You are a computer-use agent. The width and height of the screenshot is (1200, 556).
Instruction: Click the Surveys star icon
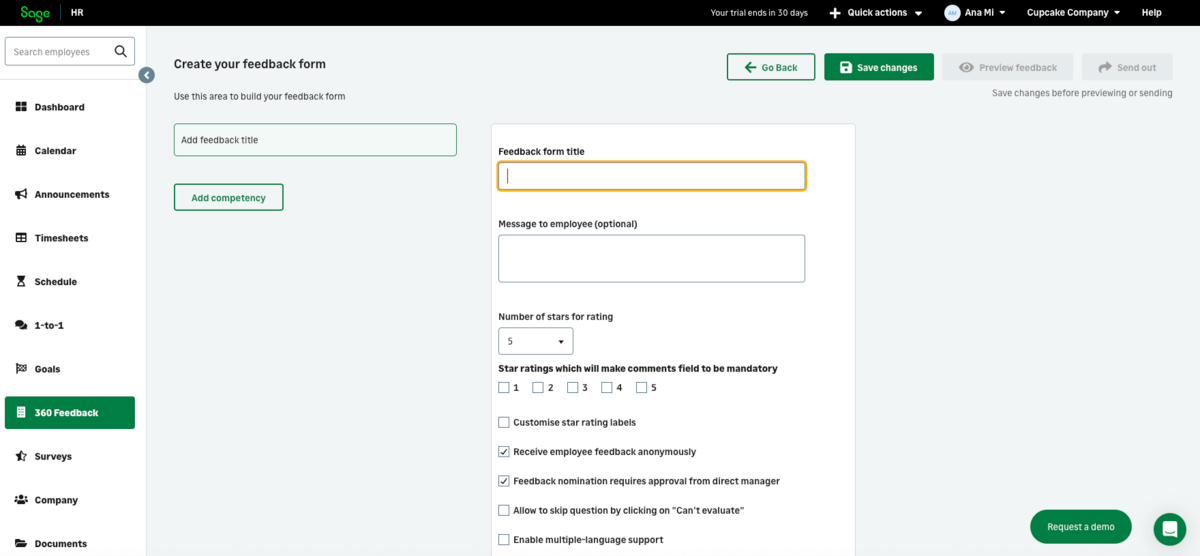(21, 456)
